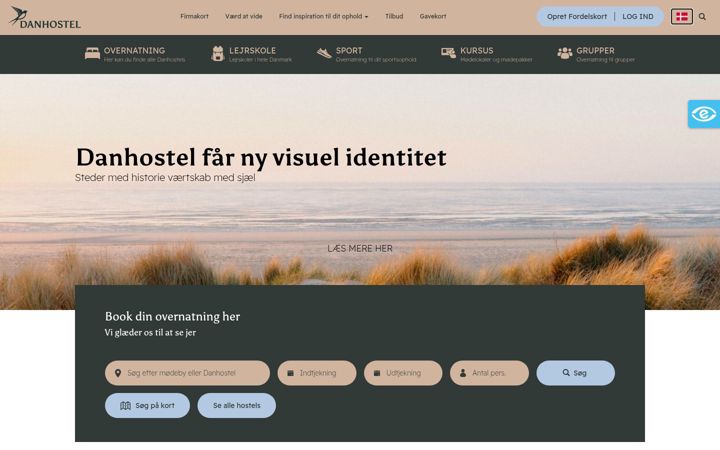This screenshot has width=720, height=450.
Task: Click the headline Danhostel får ny visuel identitet
Action: click(x=261, y=157)
